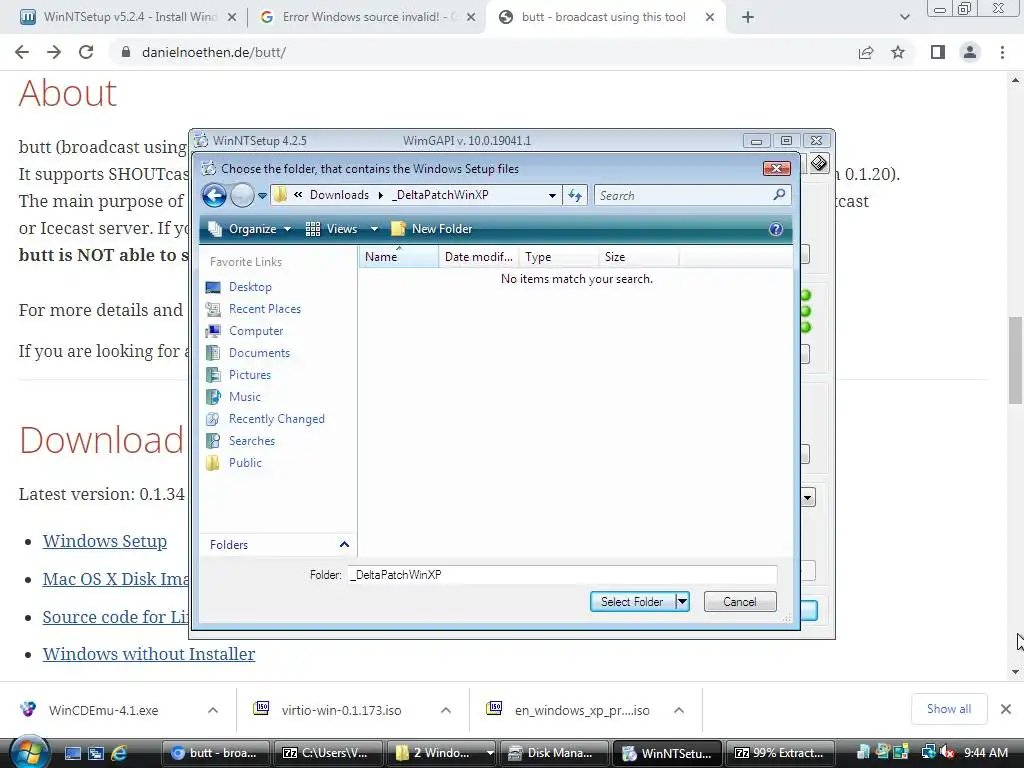
Task: Refresh the _DeltaPatchWinXP folder listing
Action: point(575,195)
